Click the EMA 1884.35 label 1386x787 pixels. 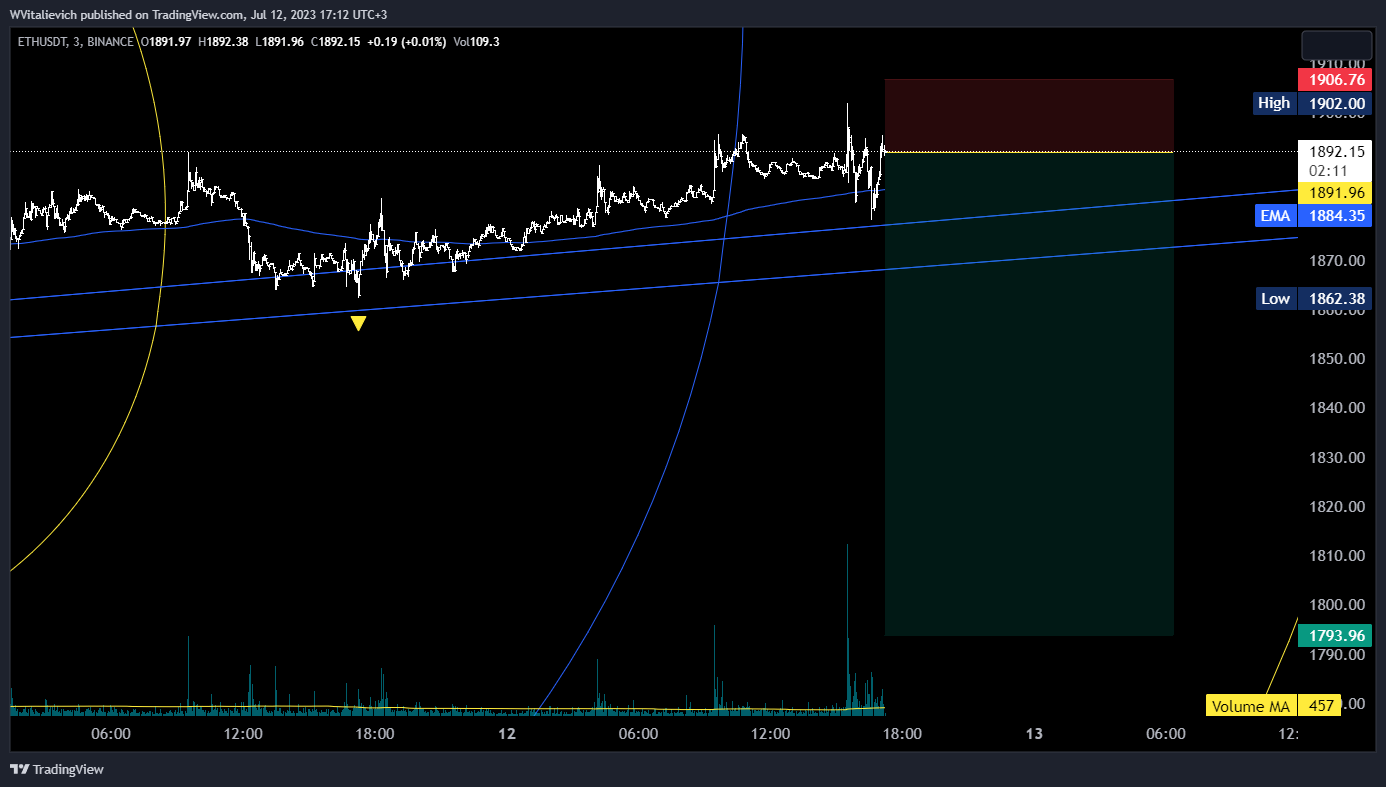coord(1312,215)
